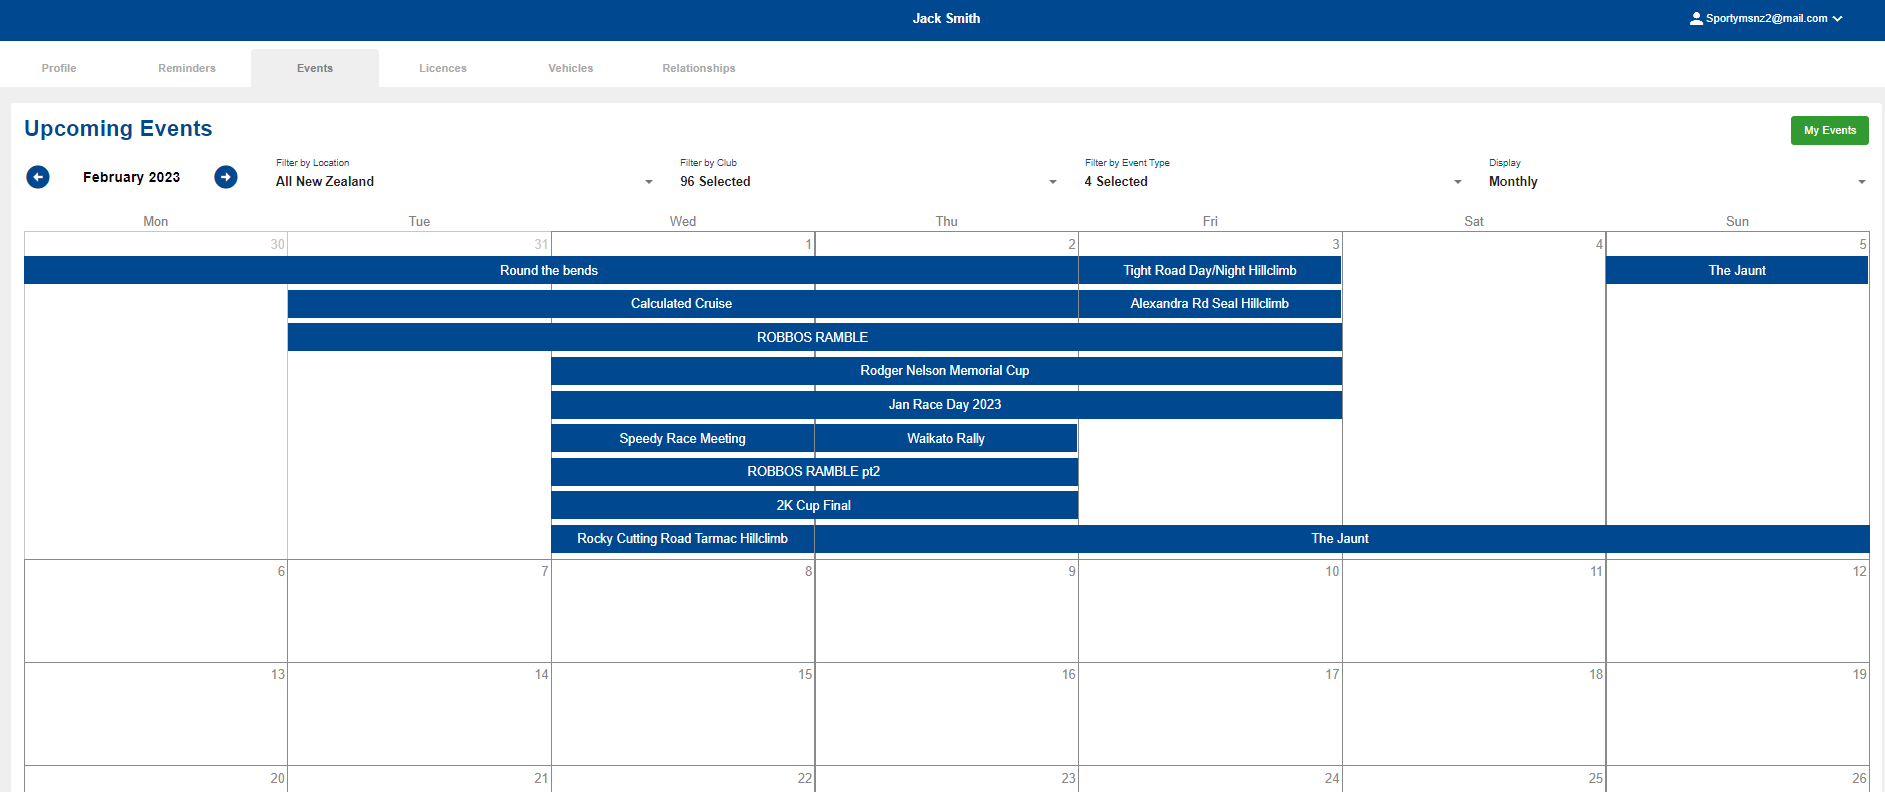Open the Filter by Club dropdown
1885x792 pixels.
[x=868, y=181]
